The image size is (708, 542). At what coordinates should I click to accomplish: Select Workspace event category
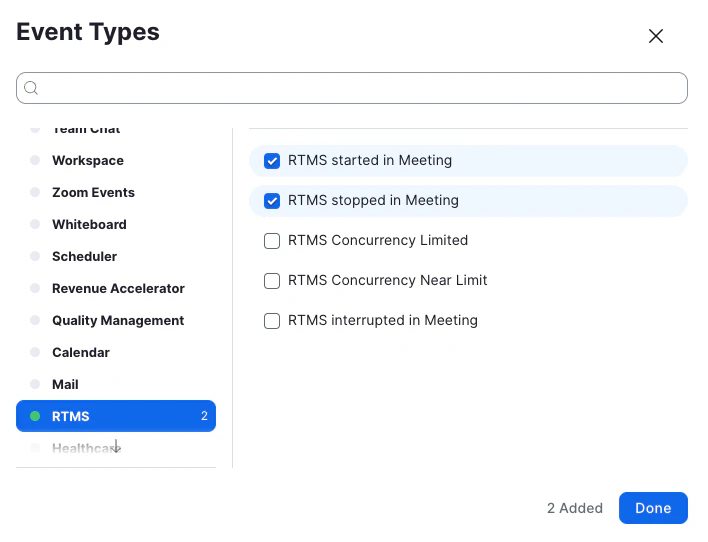coord(88,161)
